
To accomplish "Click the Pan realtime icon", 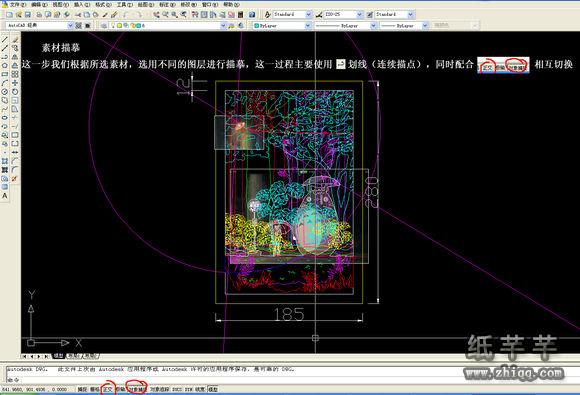I will [x=156, y=14].
